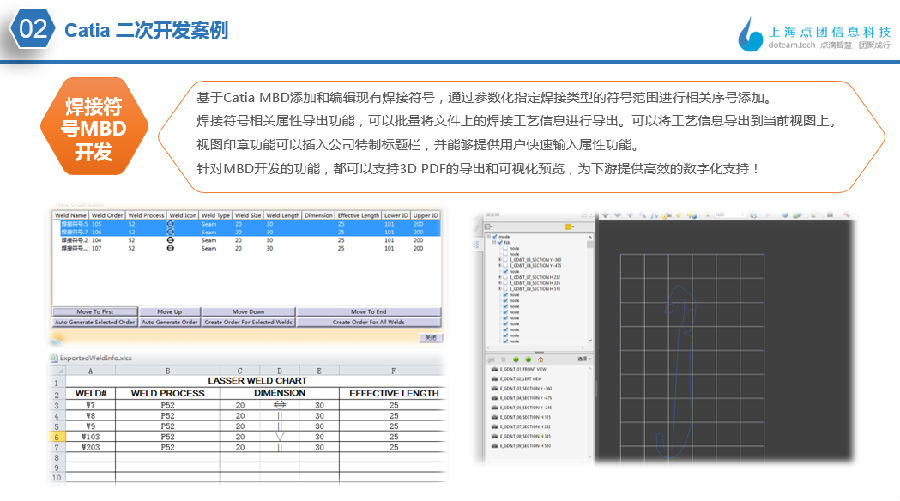This screenshot has height=501, width=900.
Task: Click the camera icon beside FRONT VIEW
Action: [x=495, y=370]
